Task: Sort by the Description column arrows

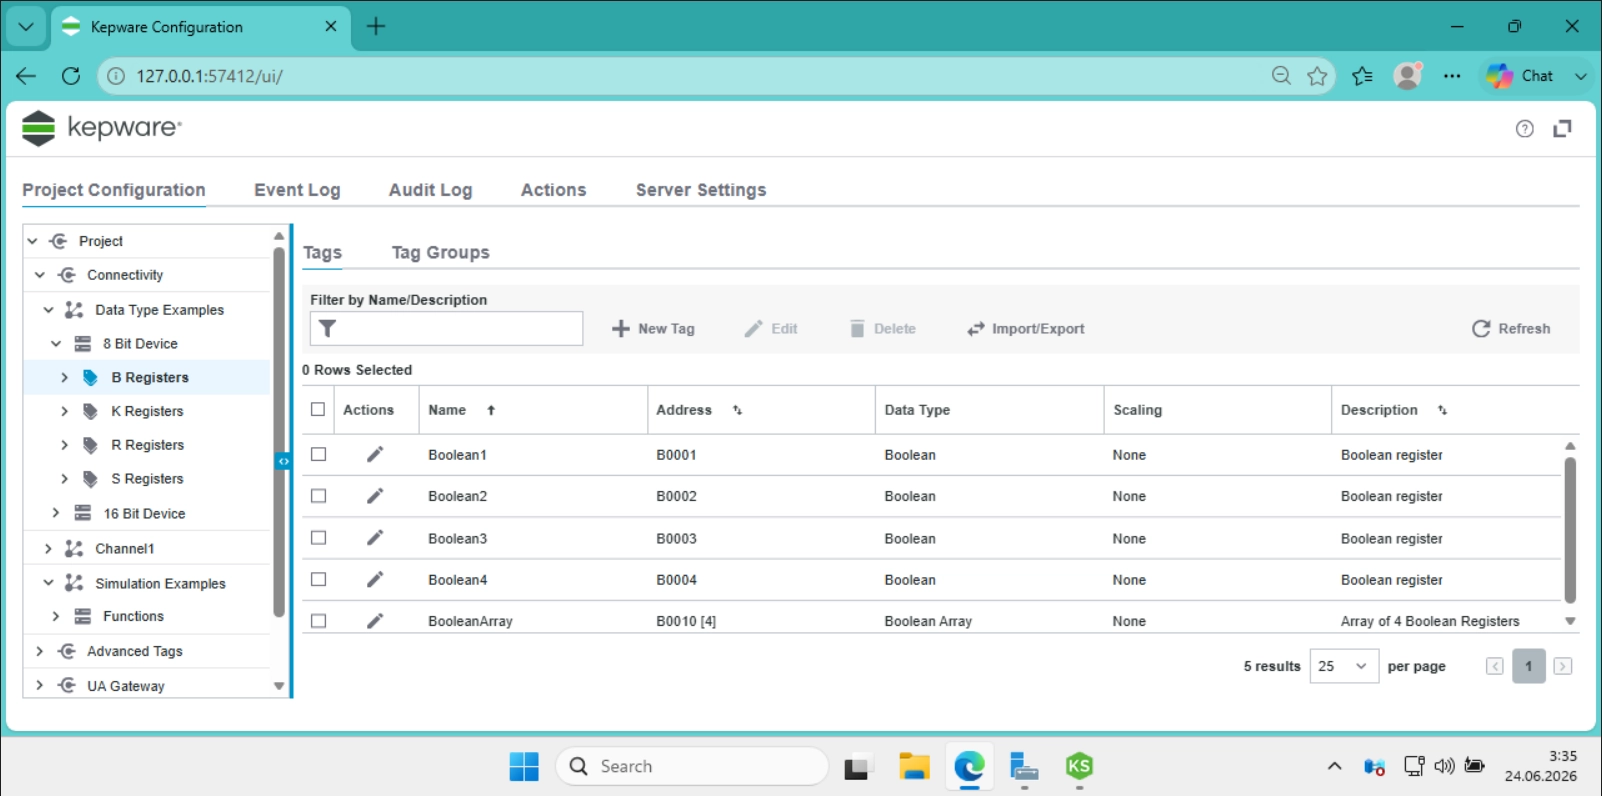Action: [1442, 410]
